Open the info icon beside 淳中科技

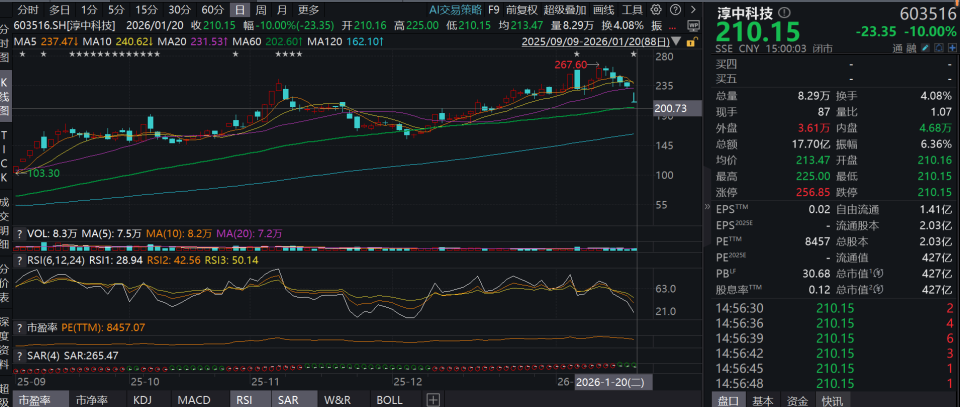(x=786, y=12)
